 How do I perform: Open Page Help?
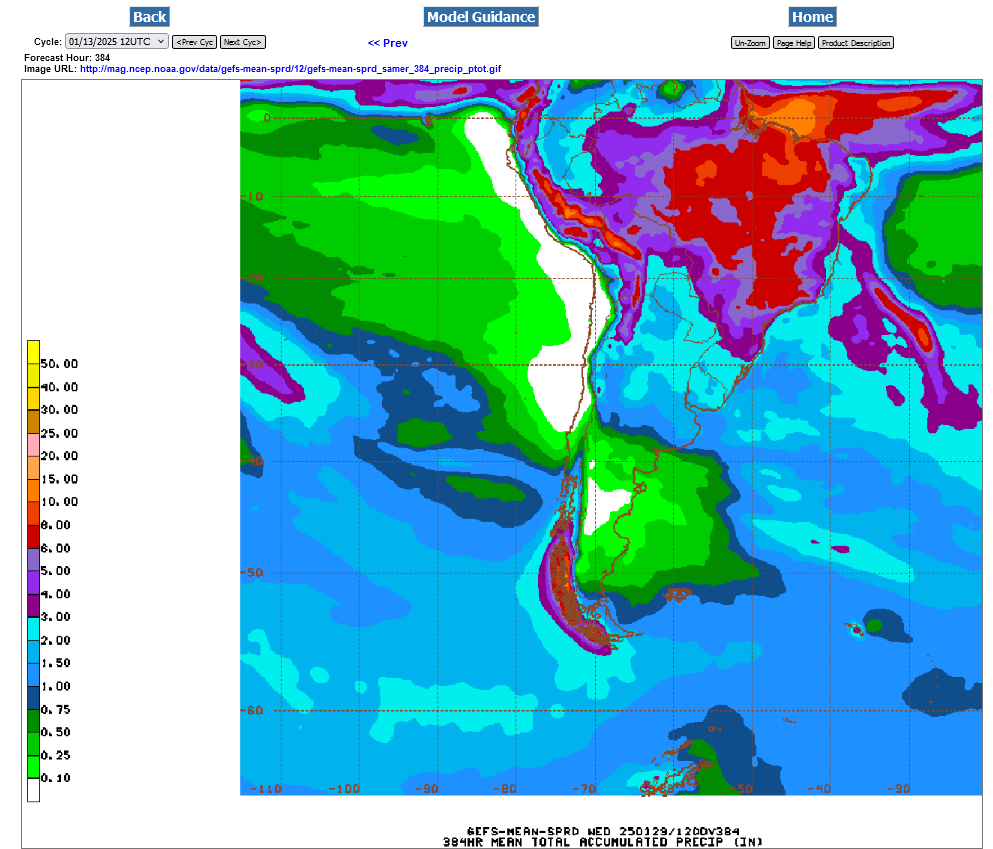coord(793,43)
